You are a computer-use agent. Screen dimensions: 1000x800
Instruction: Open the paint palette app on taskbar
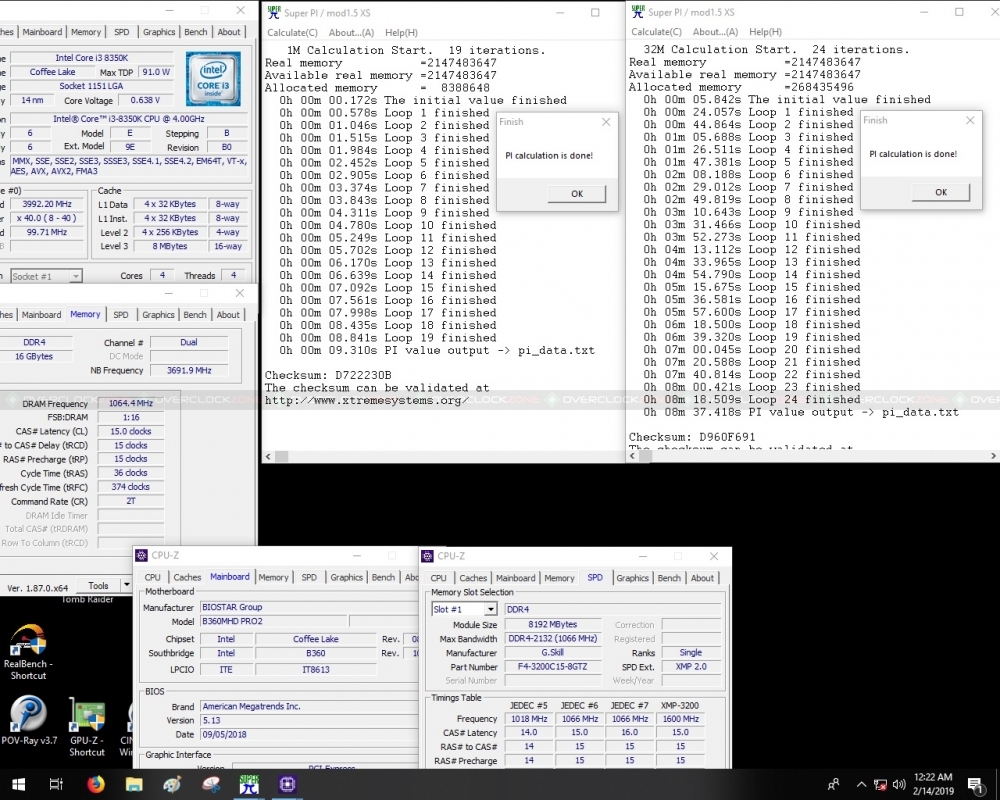tap(172, 784)
